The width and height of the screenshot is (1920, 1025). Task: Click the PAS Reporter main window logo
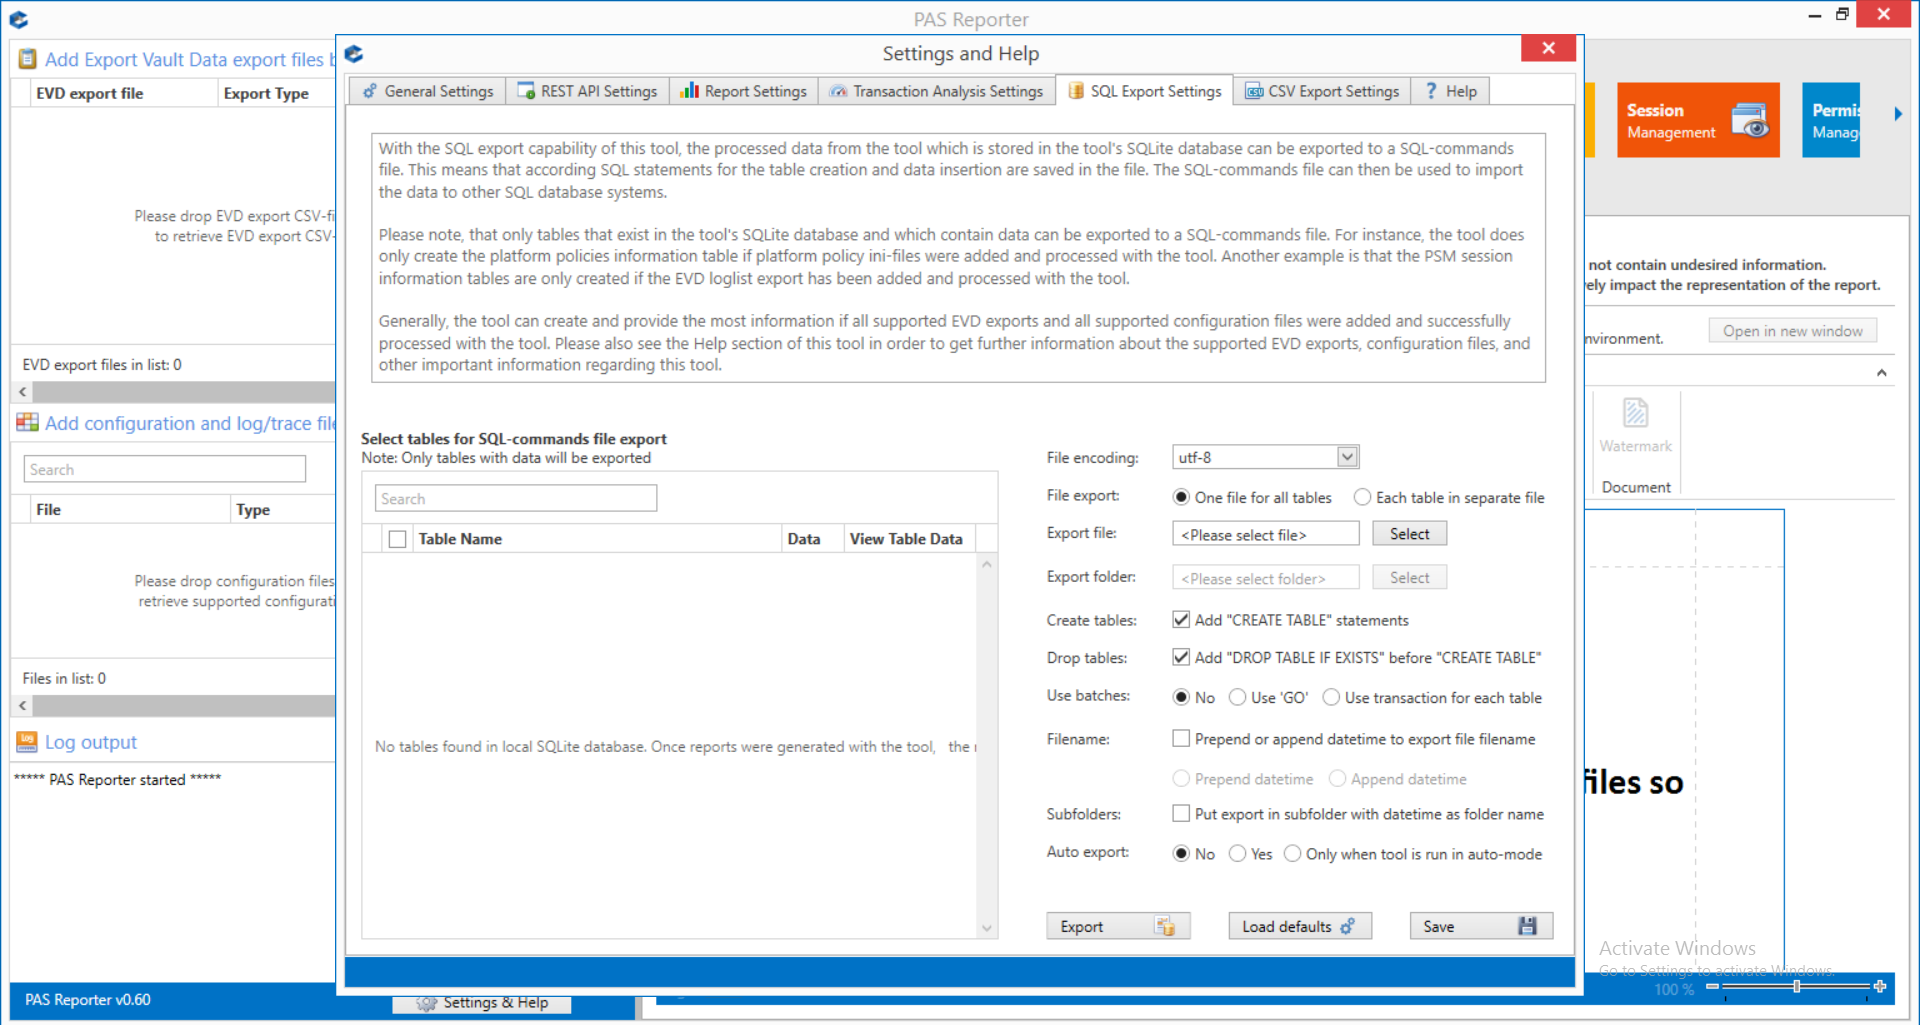coord(18,19)
